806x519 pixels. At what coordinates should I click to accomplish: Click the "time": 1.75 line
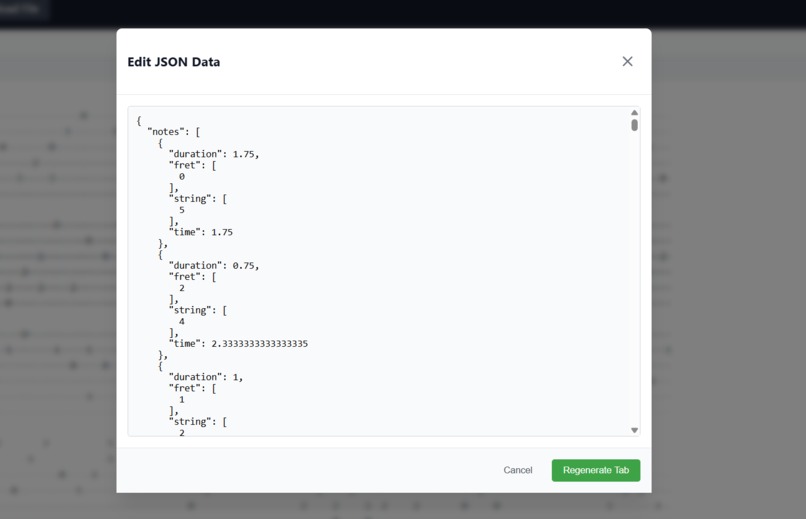201,232
